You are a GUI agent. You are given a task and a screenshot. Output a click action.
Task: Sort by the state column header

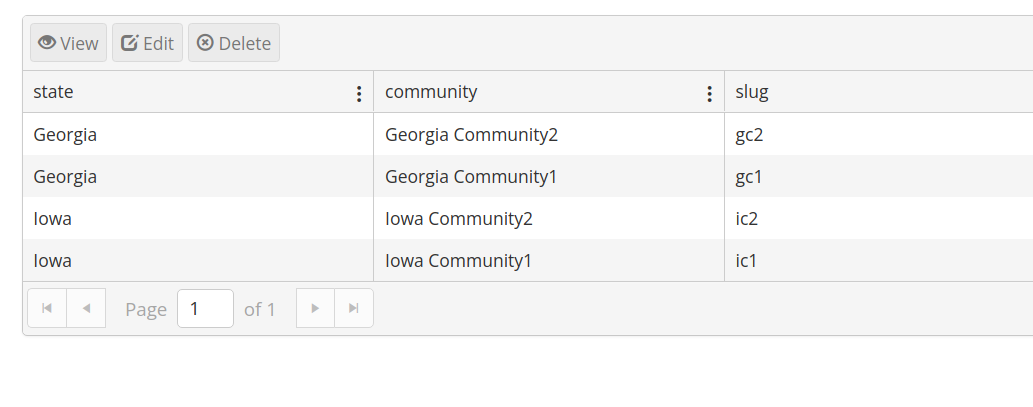[53, 92]
